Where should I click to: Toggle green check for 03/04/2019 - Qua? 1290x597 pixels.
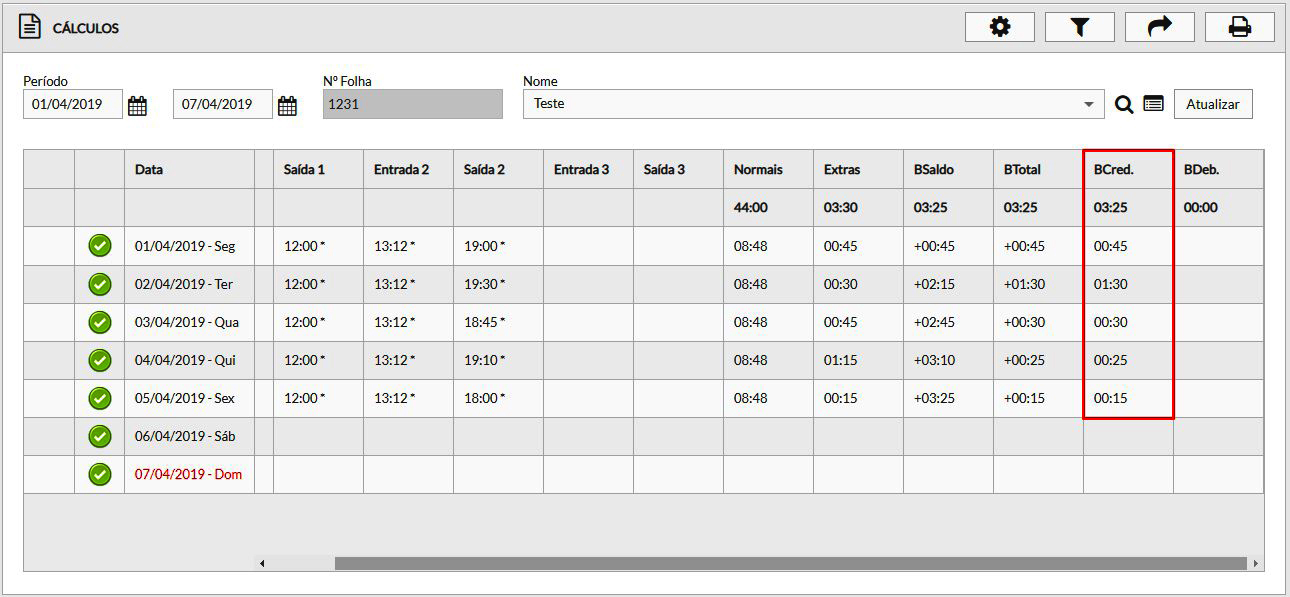pos(99,322)
